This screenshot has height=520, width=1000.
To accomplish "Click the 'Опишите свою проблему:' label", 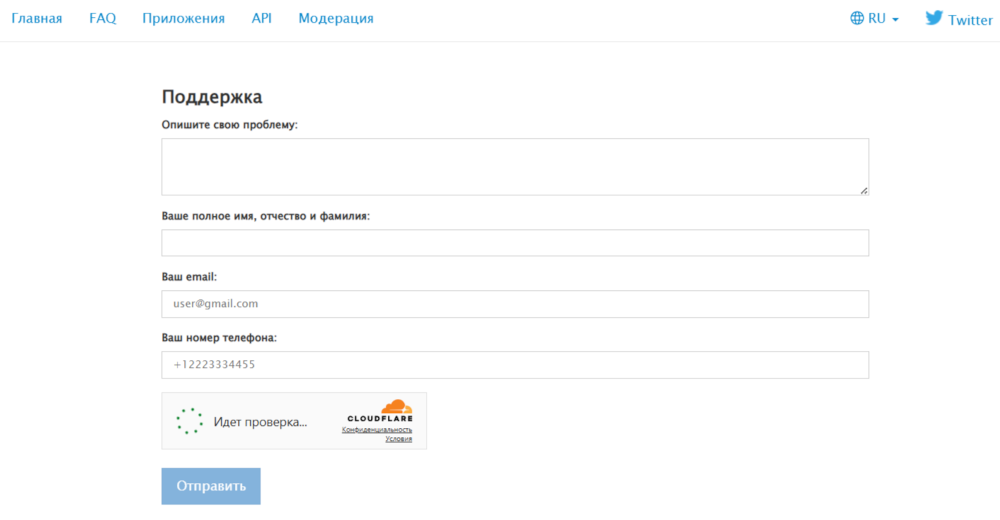I will point(230,125).
